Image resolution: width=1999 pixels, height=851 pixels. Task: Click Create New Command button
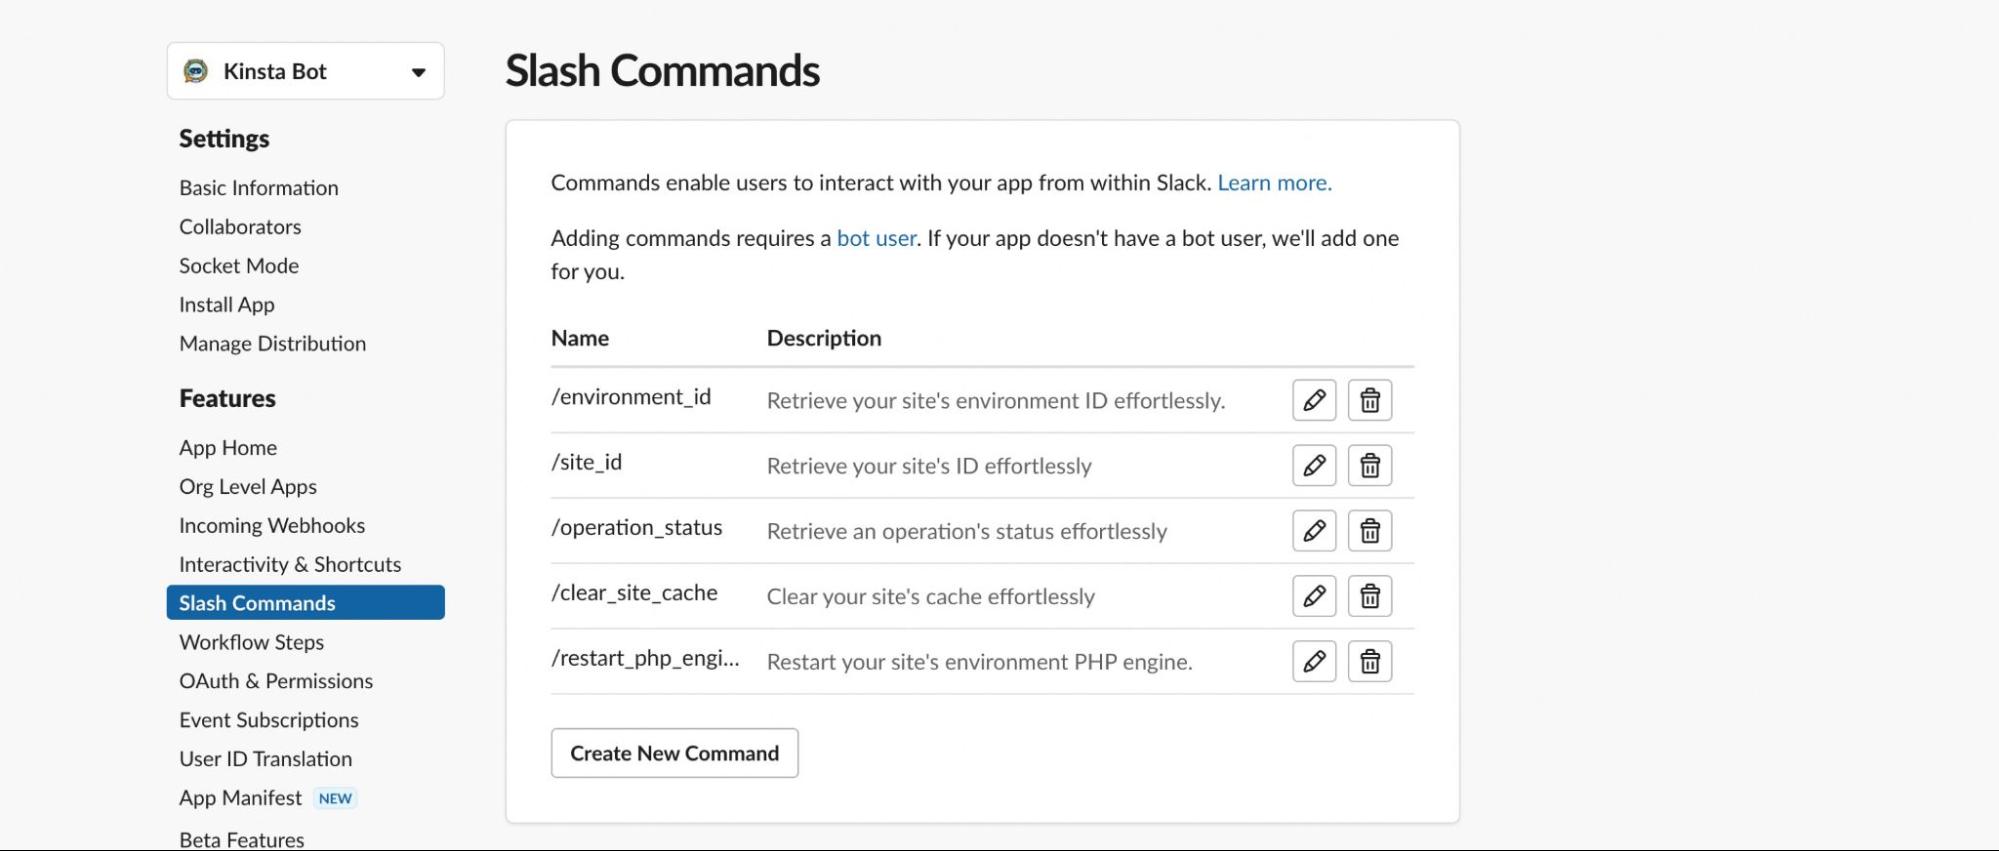(675, 753)
